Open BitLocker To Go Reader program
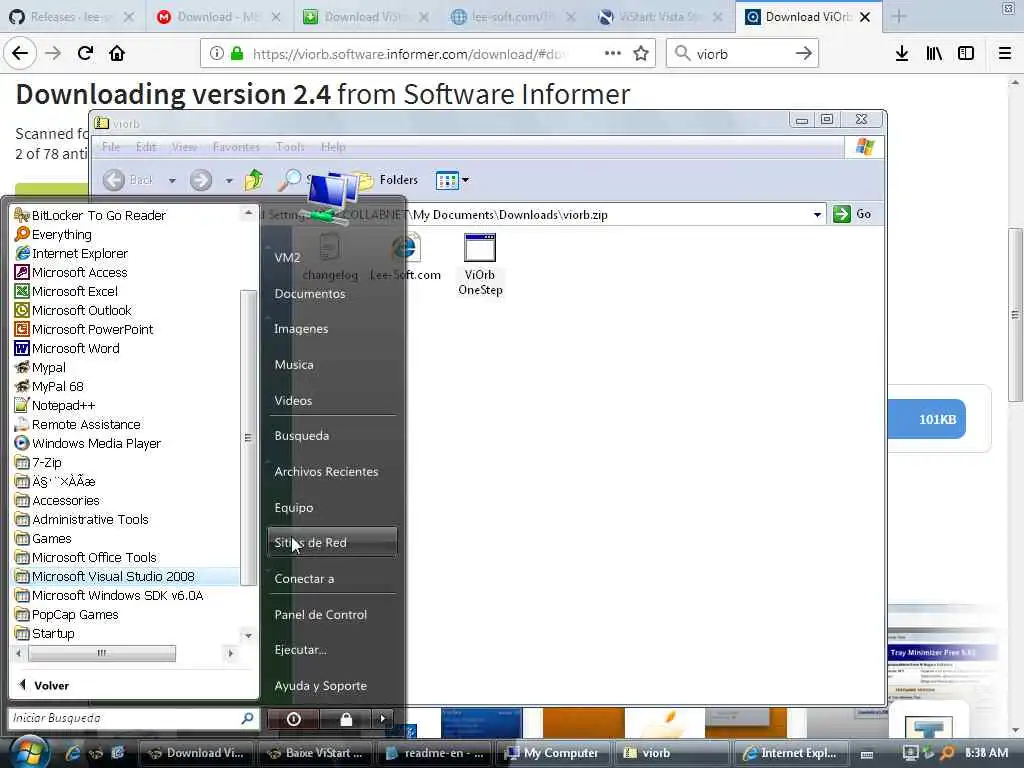Viewport: 1024px width, 768px height. point(90,216)
